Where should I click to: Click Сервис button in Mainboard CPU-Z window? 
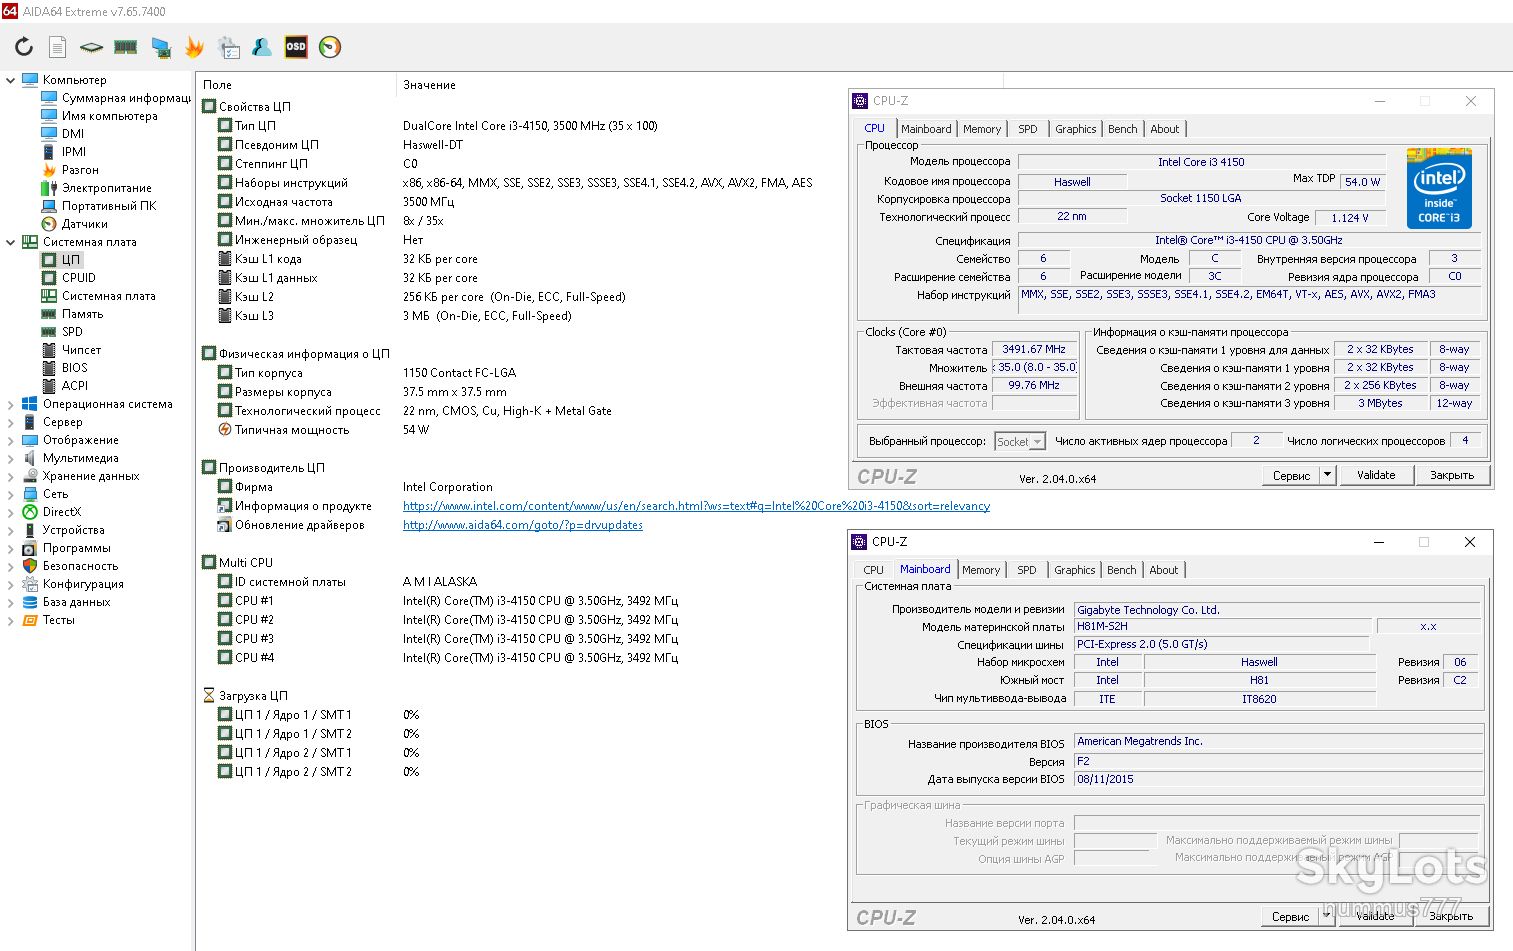click(x=1290, y=916)
